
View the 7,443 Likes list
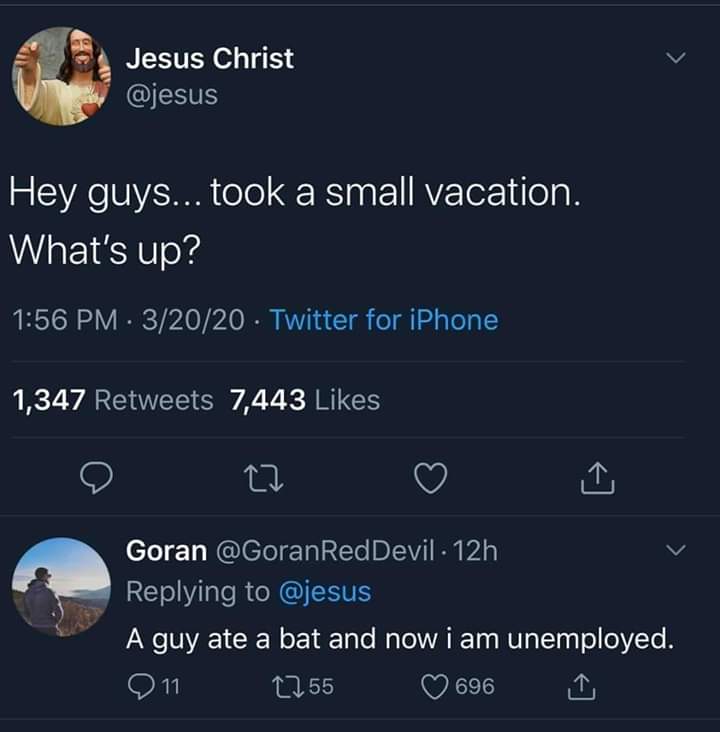305,400
